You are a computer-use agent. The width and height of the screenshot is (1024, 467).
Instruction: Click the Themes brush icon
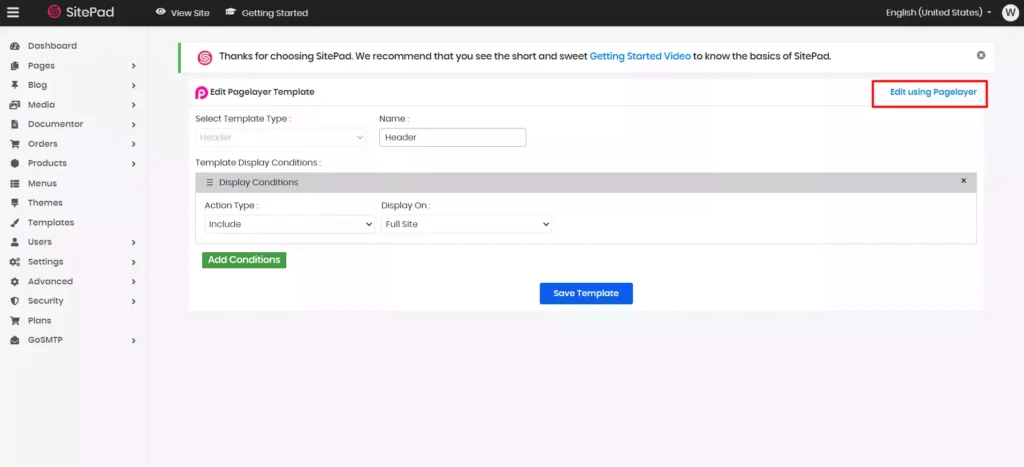[14, 203]
